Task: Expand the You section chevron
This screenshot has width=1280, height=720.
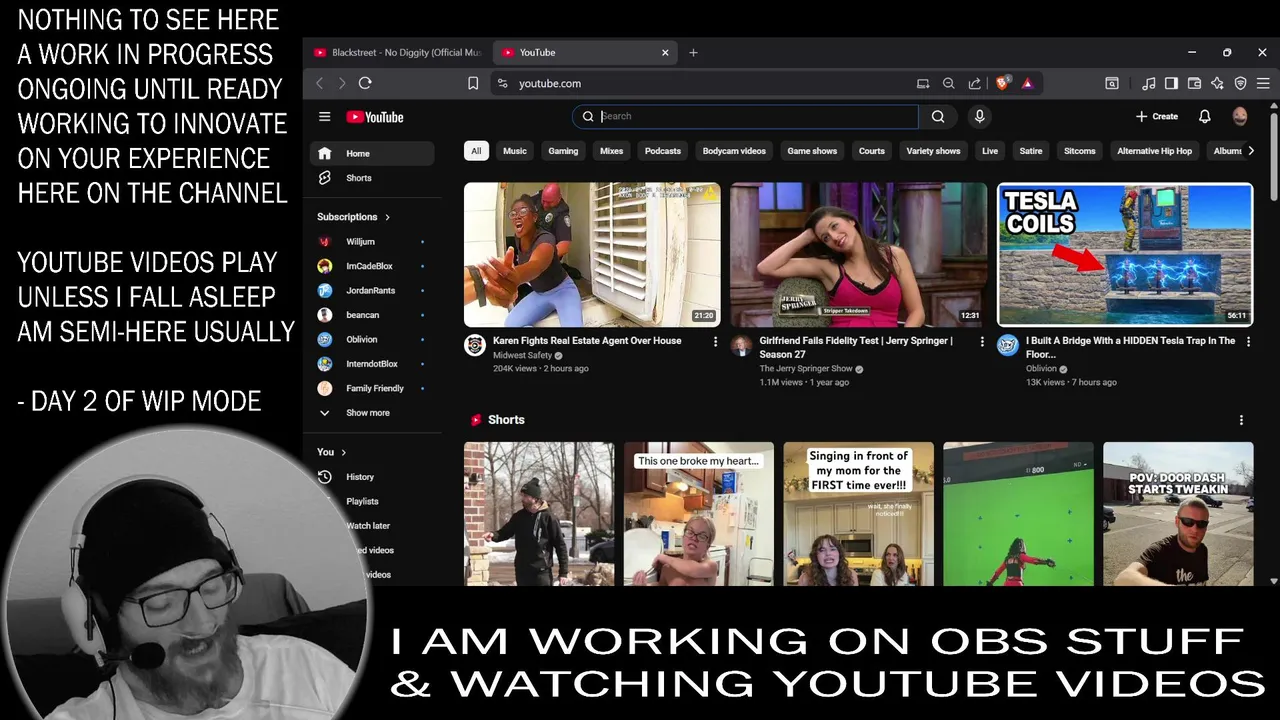Action: tap(344, 452)
